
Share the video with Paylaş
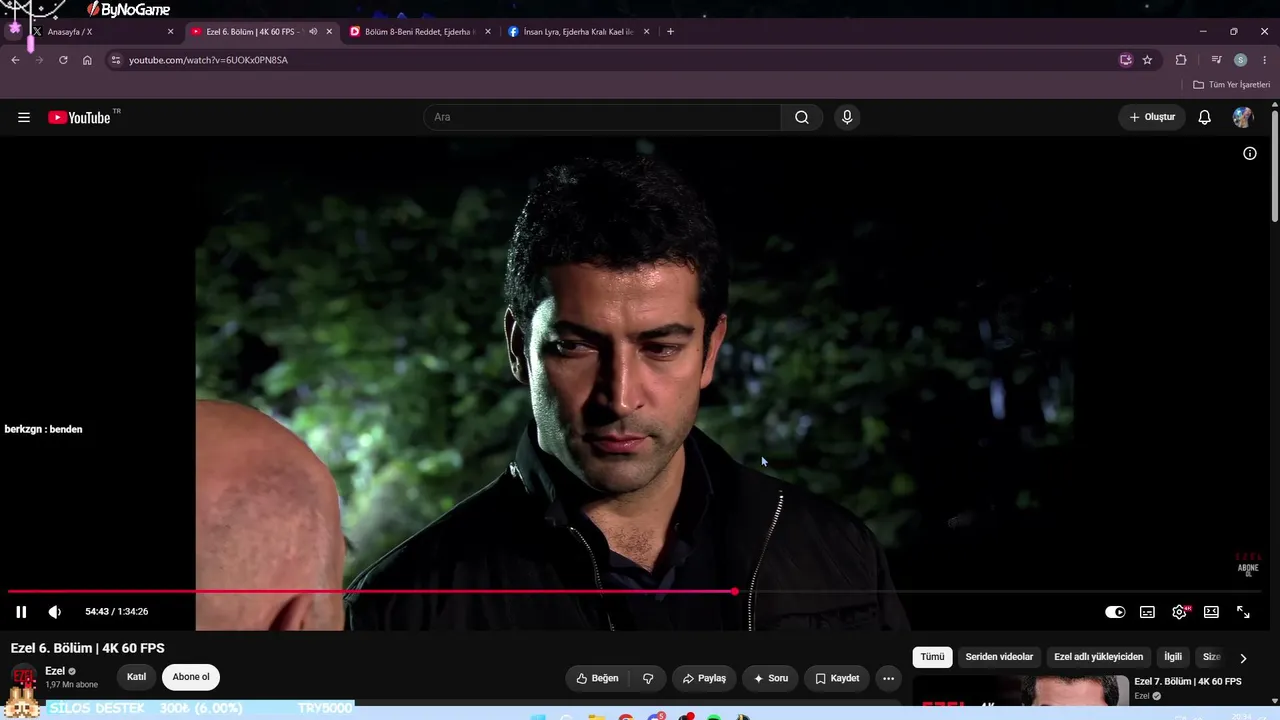click(x=704, y=678)
